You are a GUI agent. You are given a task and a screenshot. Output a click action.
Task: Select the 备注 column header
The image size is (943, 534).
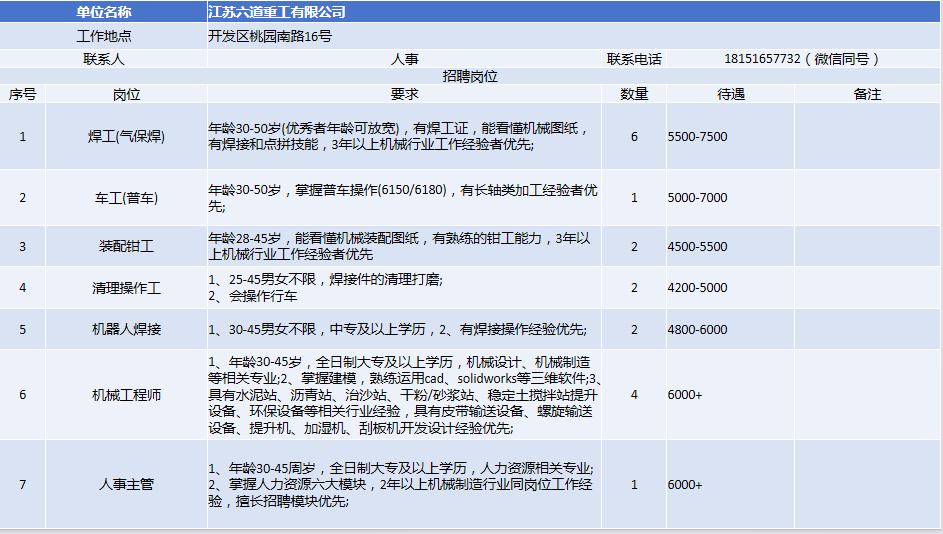click(x=867, y=94)
